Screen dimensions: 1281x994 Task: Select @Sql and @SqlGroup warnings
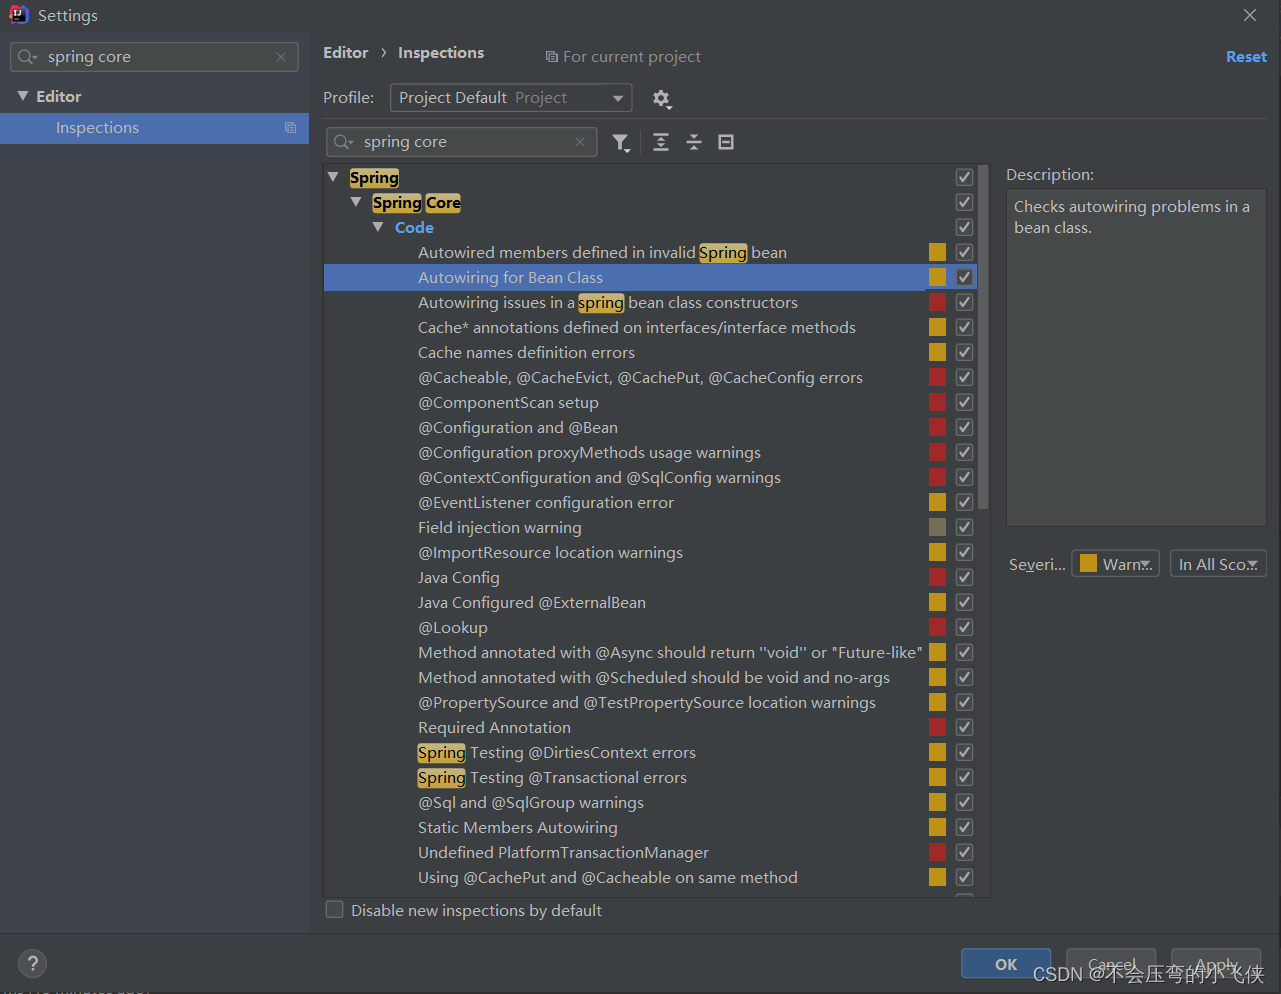point(531,802)
